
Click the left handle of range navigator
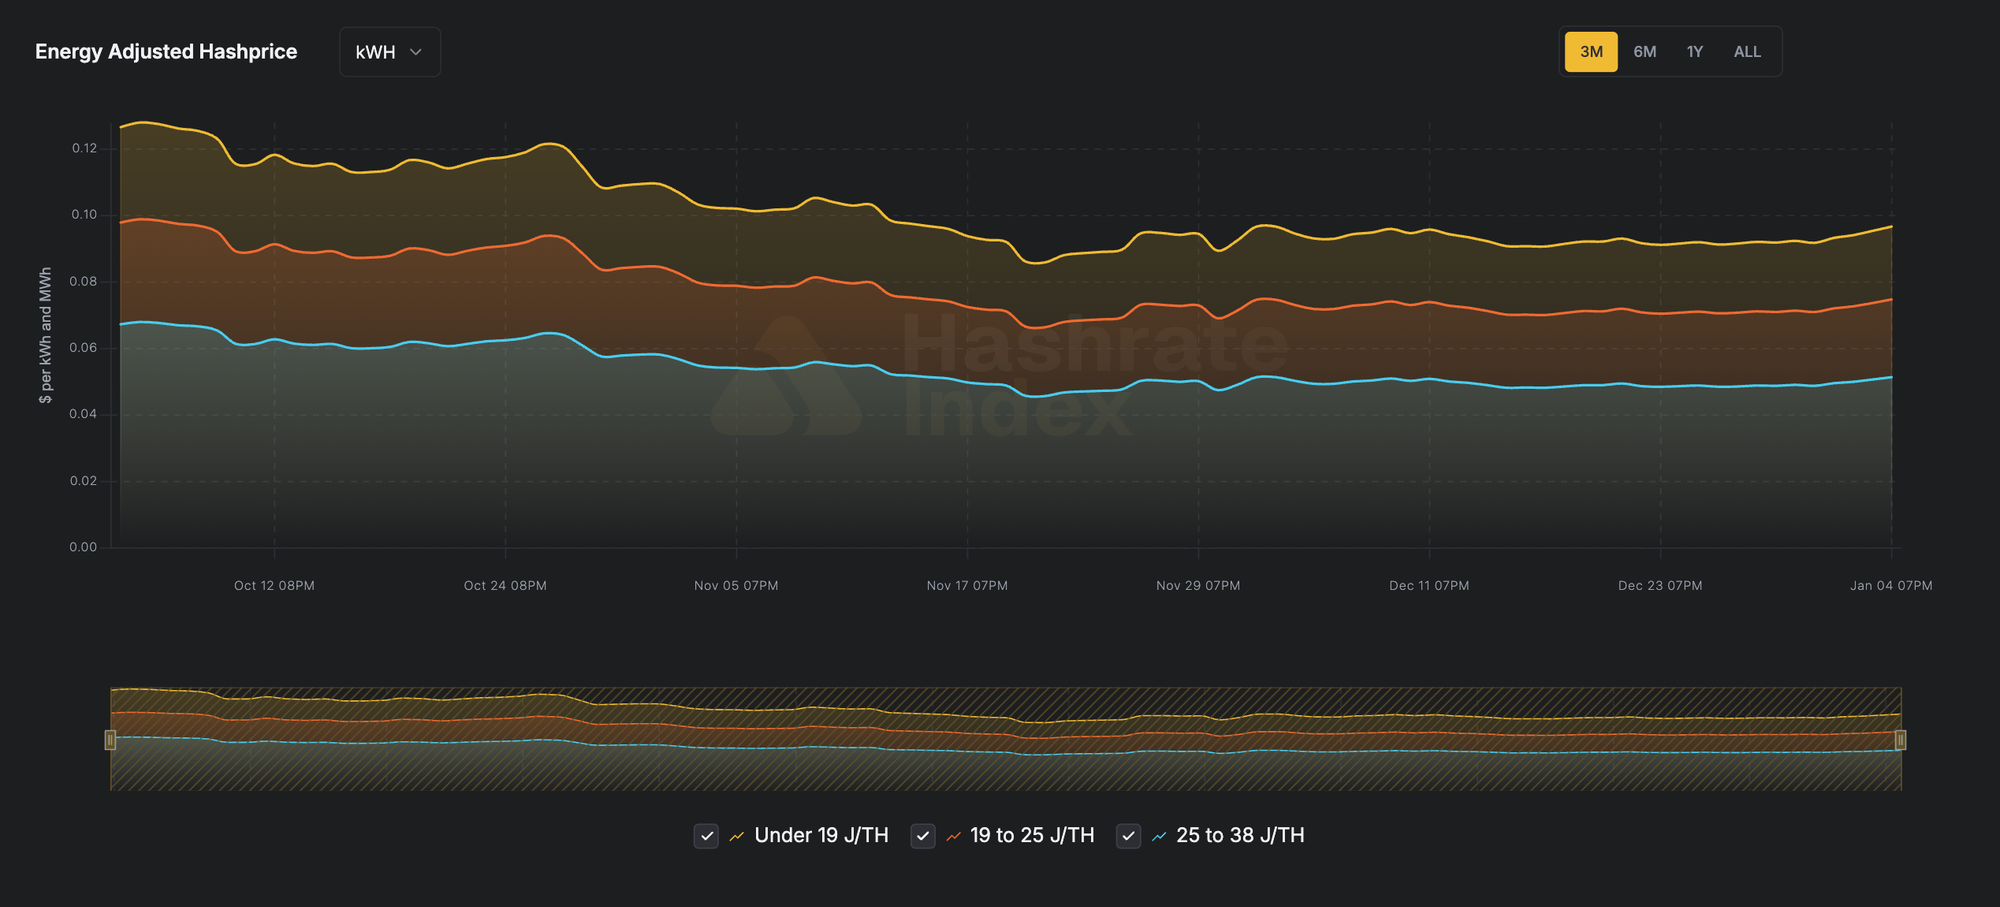[x=111, y=740]
